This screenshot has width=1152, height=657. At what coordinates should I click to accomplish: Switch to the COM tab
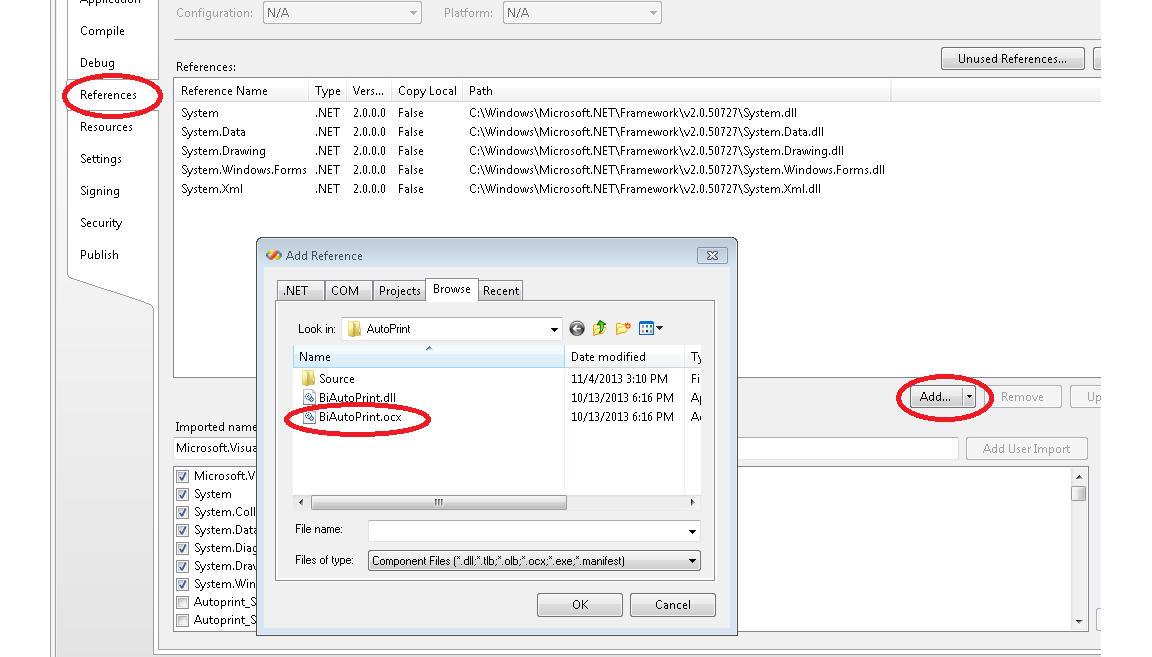tap(345, 291)
